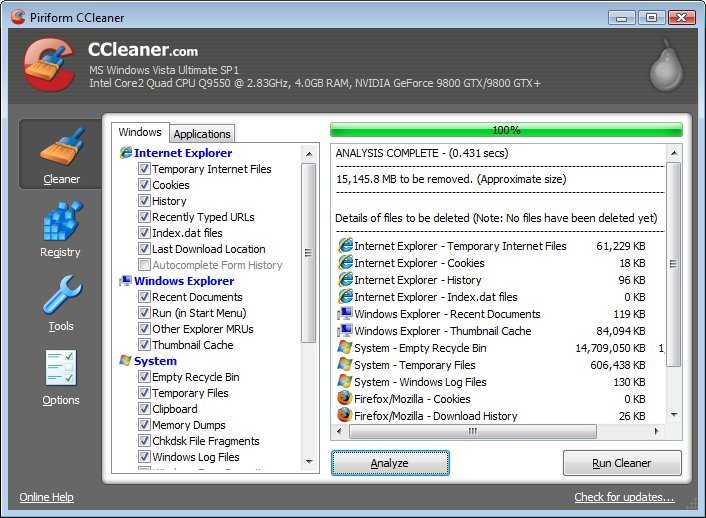Click right arrow of horizontal results scrollbar

click(658, 432)
